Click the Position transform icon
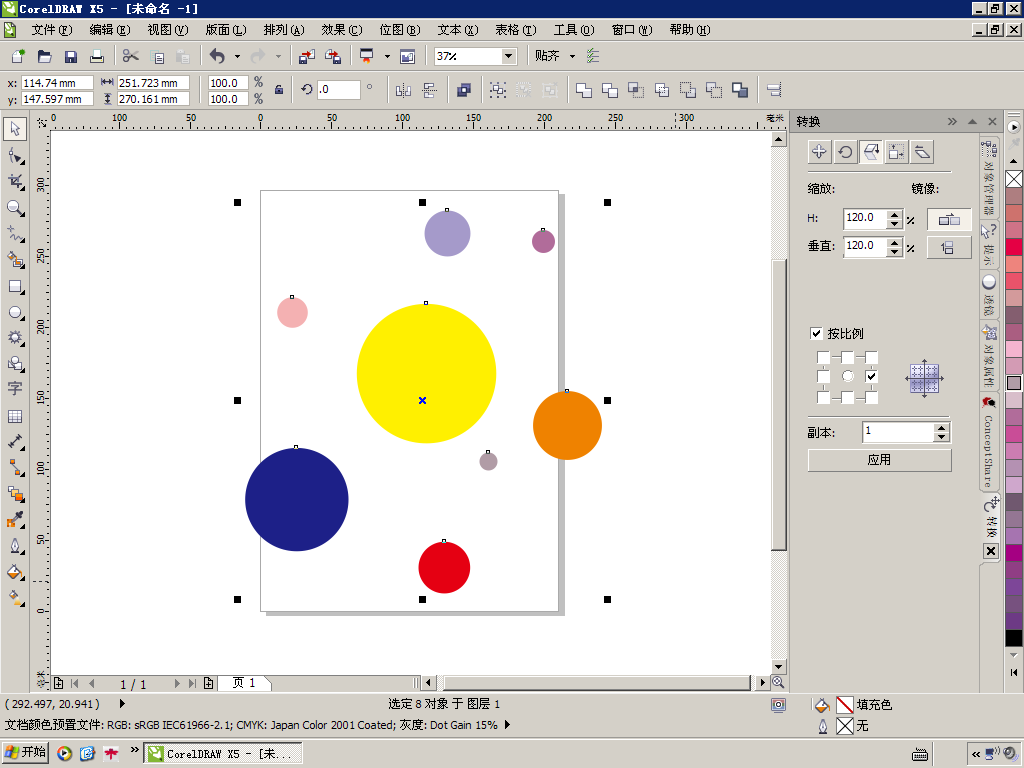 [x=819, y=152]
